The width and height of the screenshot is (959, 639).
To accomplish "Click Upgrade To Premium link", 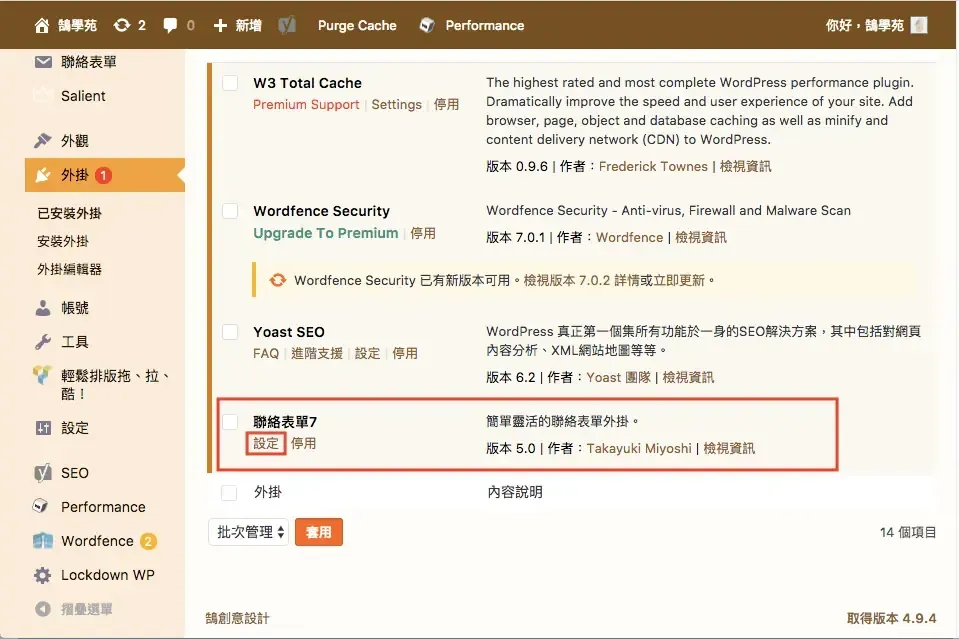I will 325,233.
